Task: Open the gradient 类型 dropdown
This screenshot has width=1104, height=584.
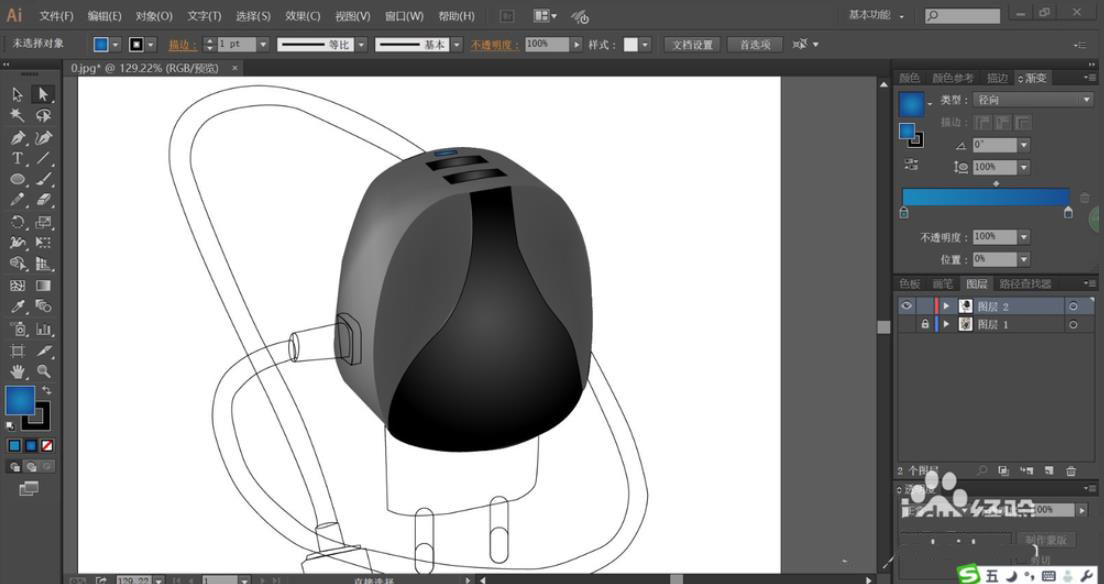Action: pos(1033,100)
